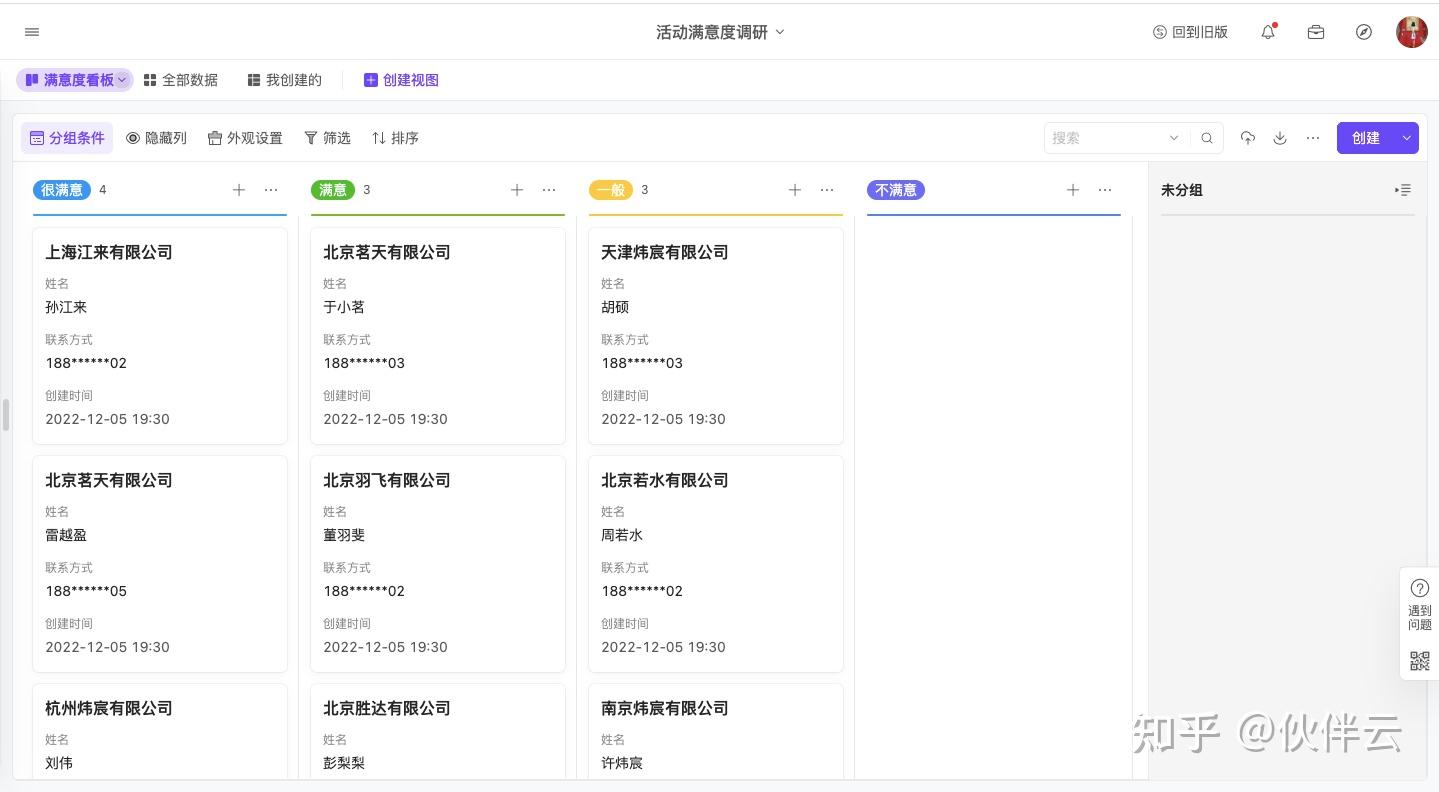Click the left sidebar resize handle
Image resolution: width=1439 pixels, height=792 pixels.
coord(6,414)
